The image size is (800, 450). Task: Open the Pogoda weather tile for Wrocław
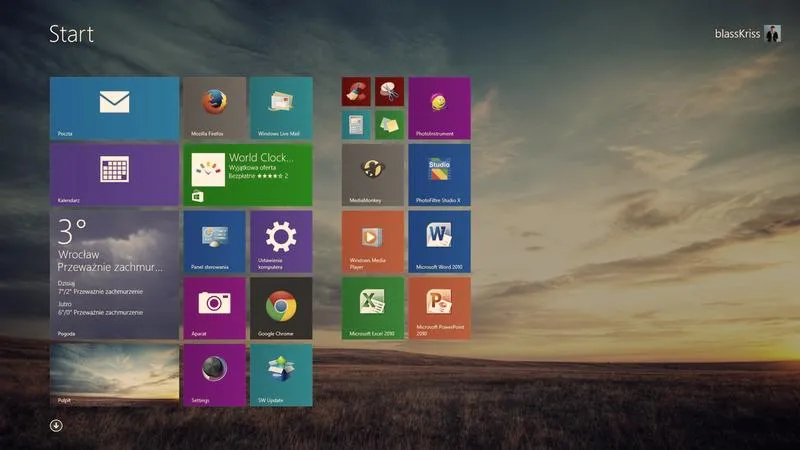tap(114, 275)
